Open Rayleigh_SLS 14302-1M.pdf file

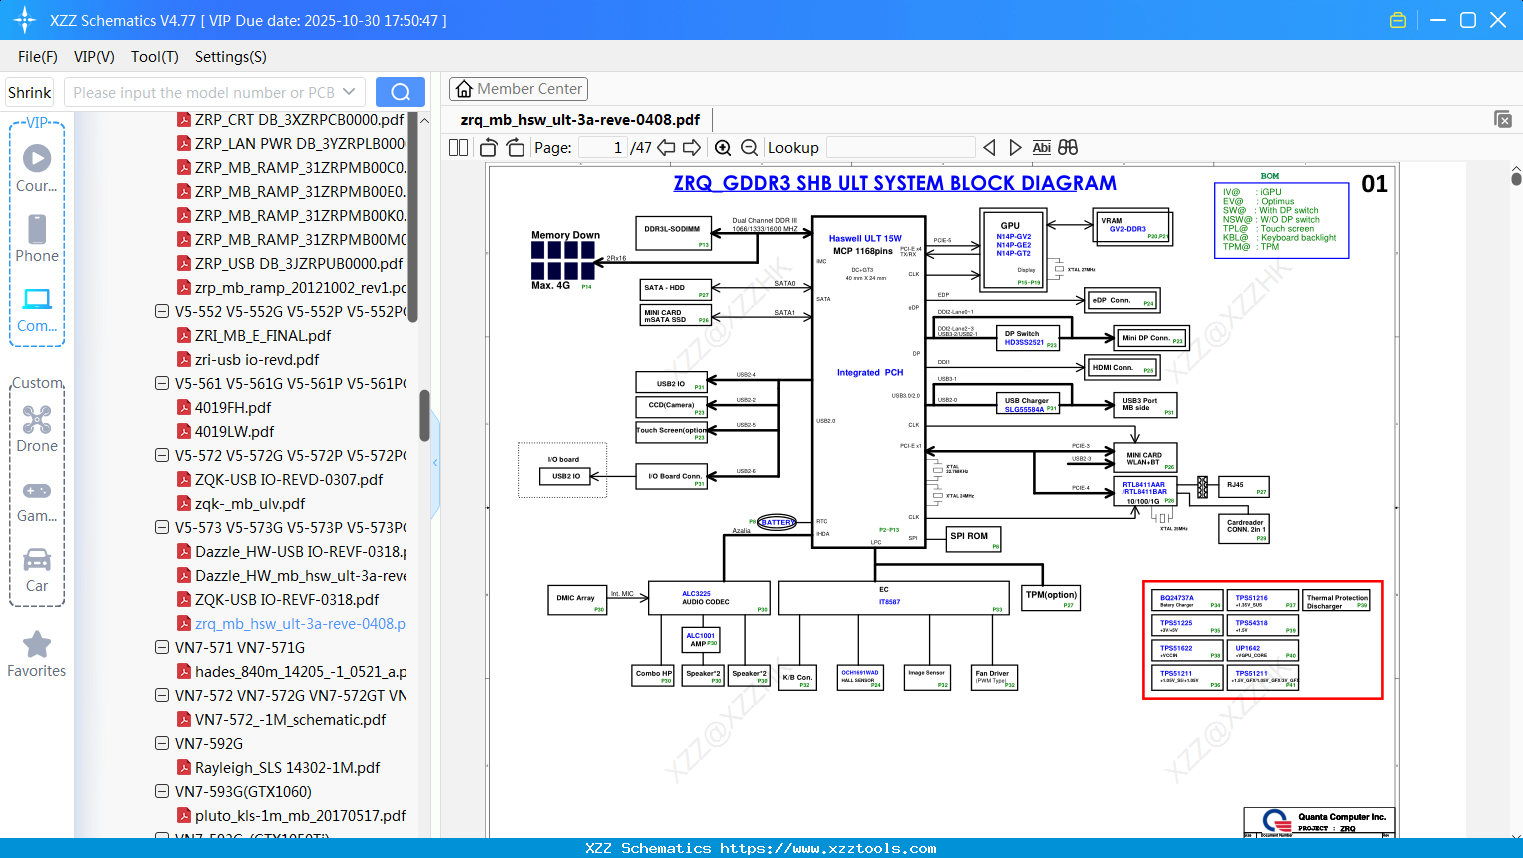tap(287, 768)
